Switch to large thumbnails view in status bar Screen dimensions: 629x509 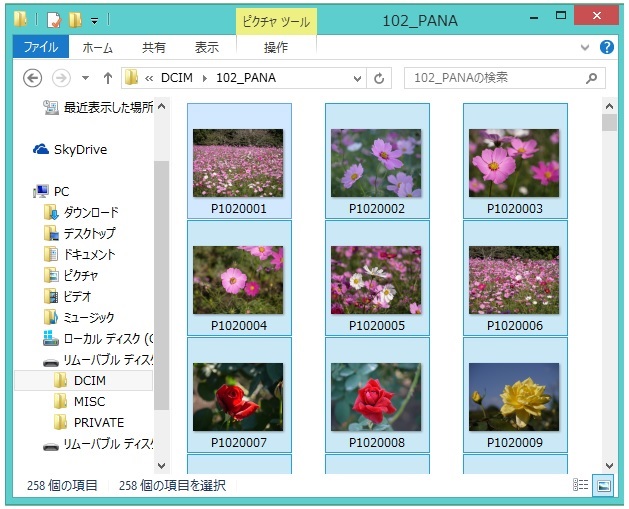603,485
